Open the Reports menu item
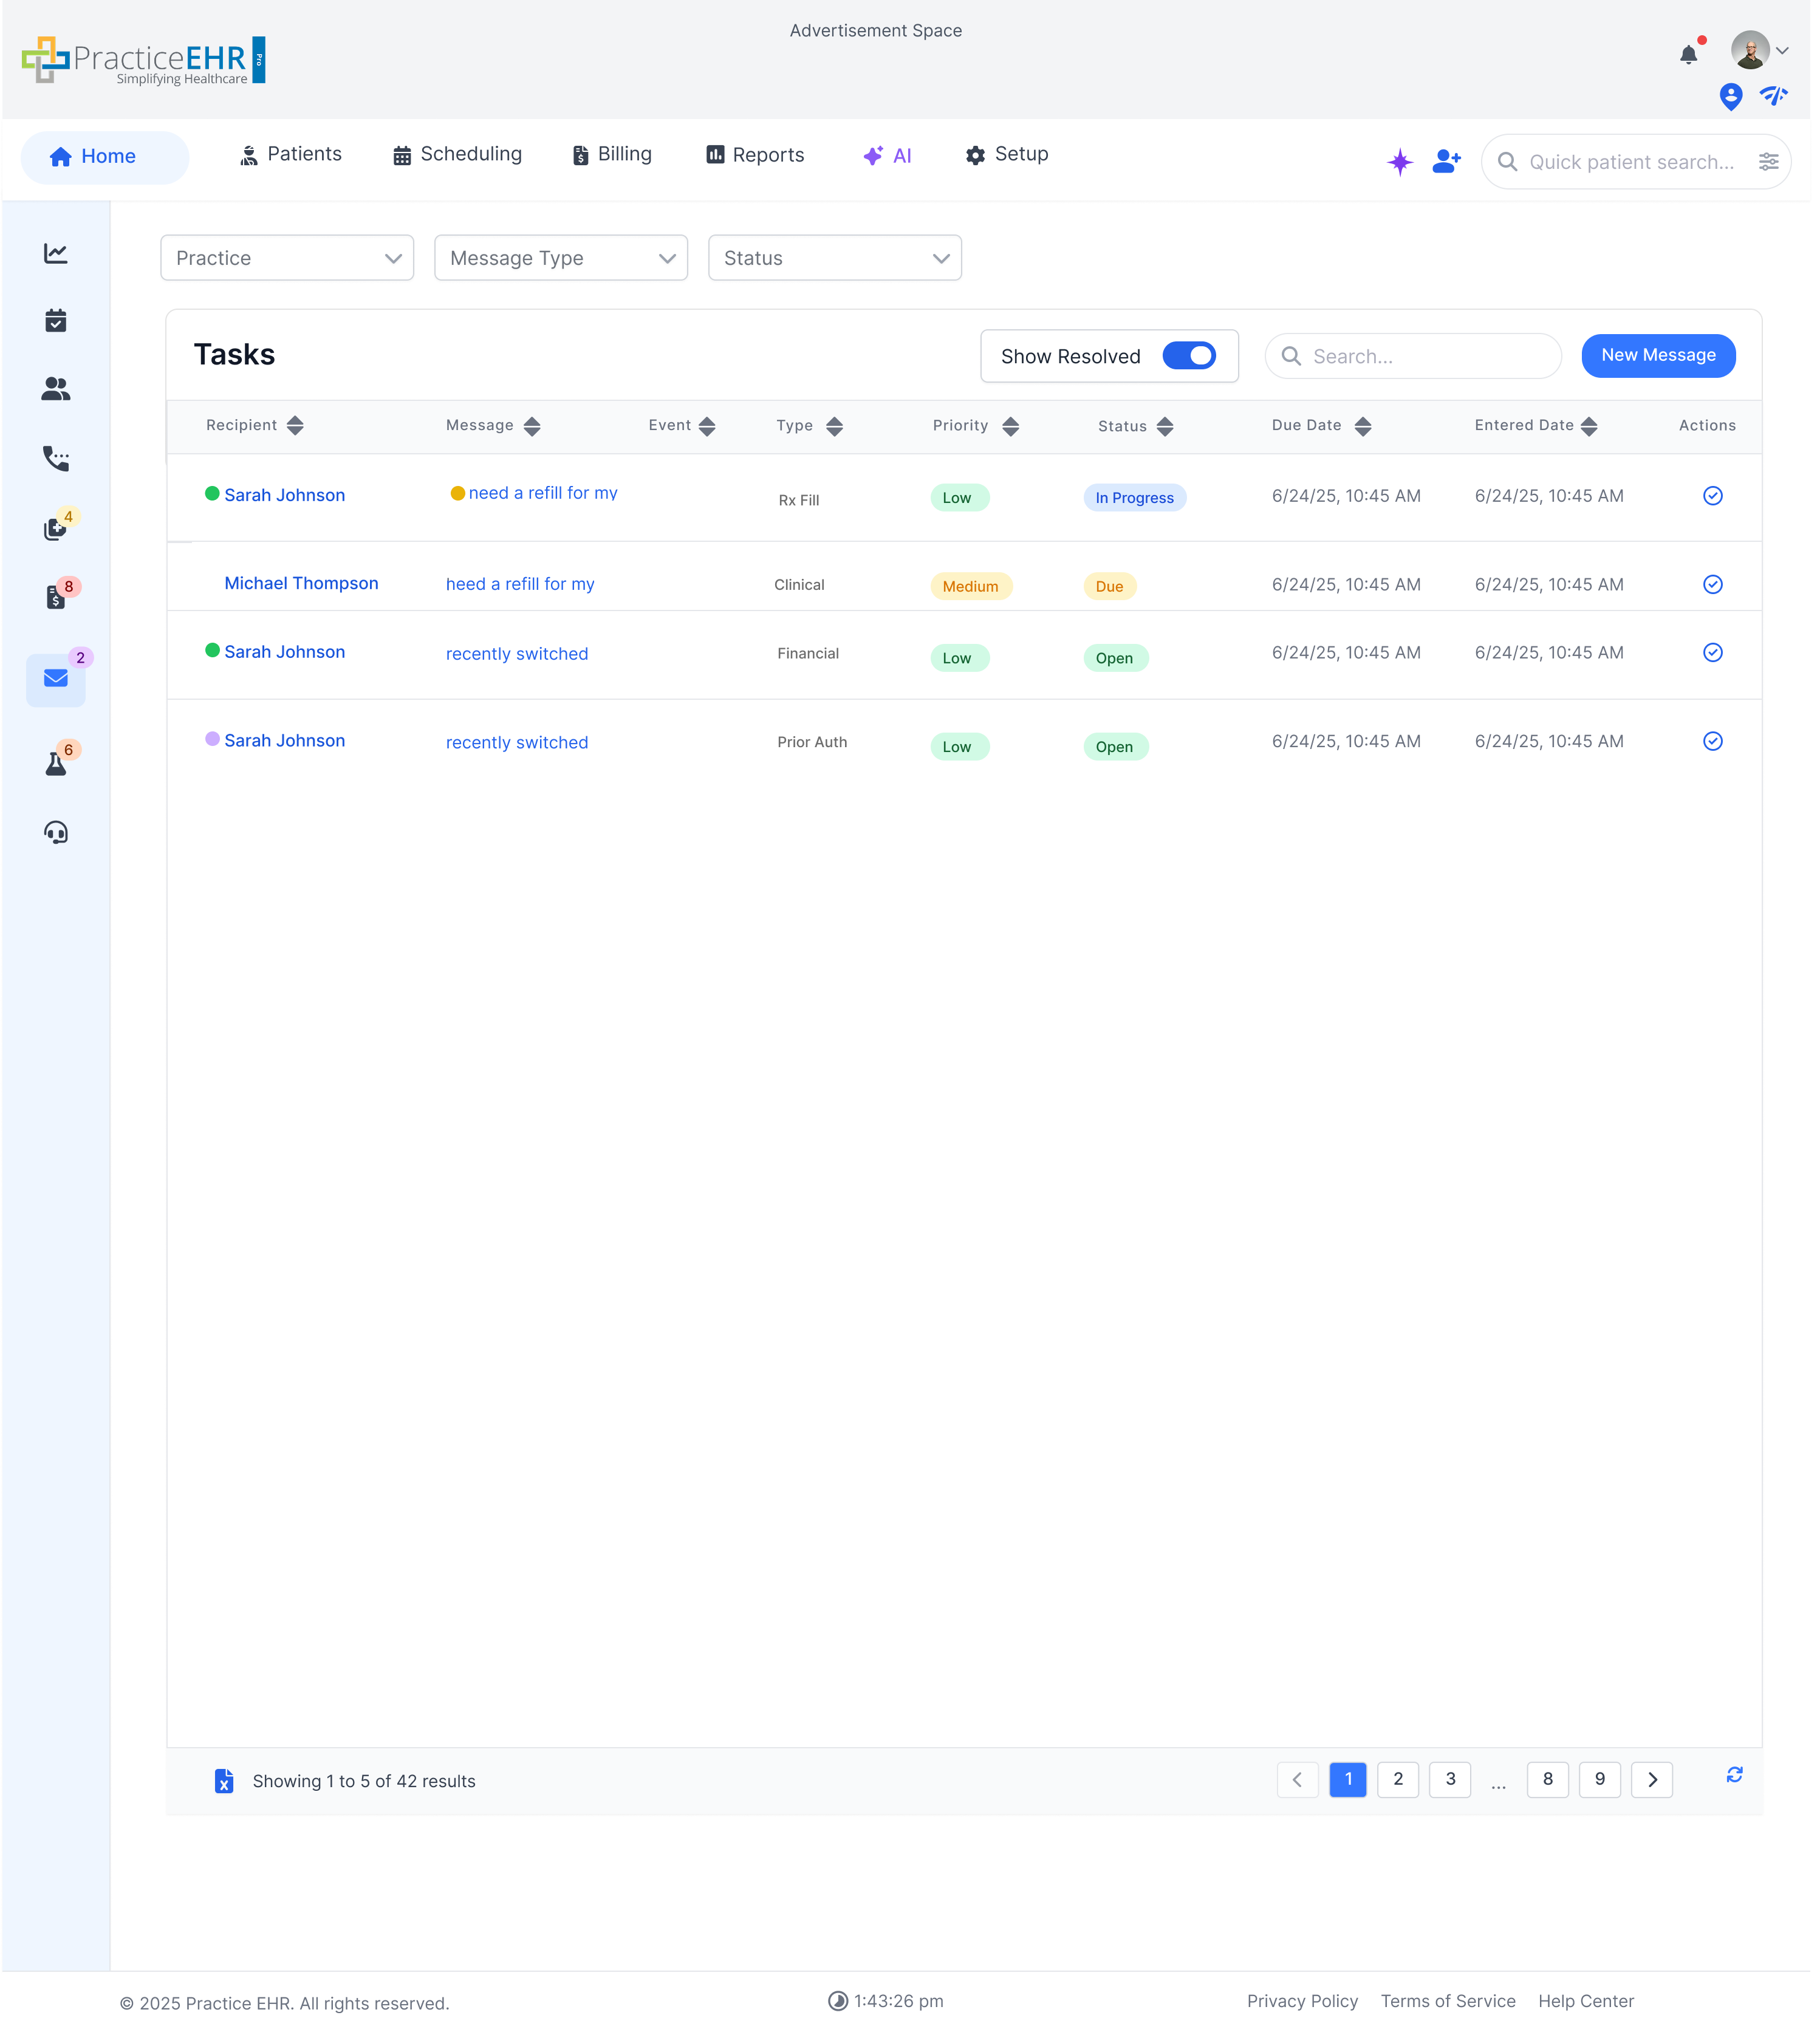1820x2035 pixels. pos(755,154)
